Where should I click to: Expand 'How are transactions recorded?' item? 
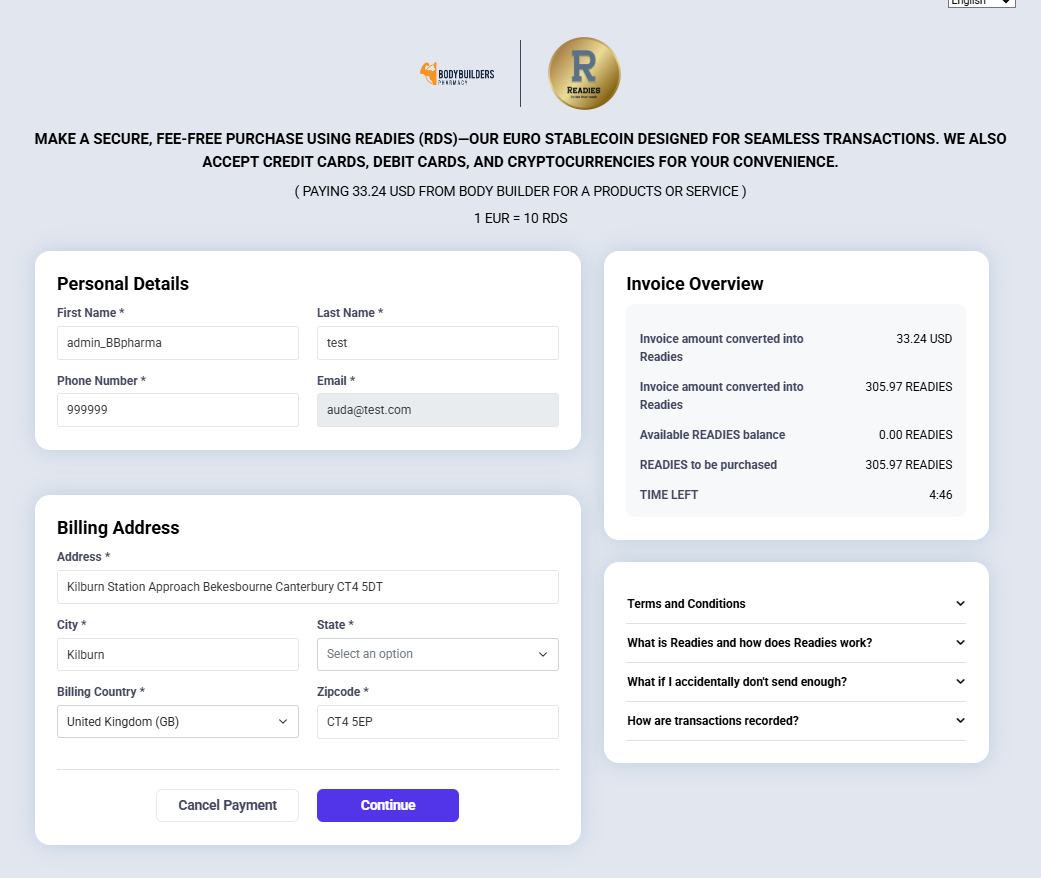click(x=796, y=721)
